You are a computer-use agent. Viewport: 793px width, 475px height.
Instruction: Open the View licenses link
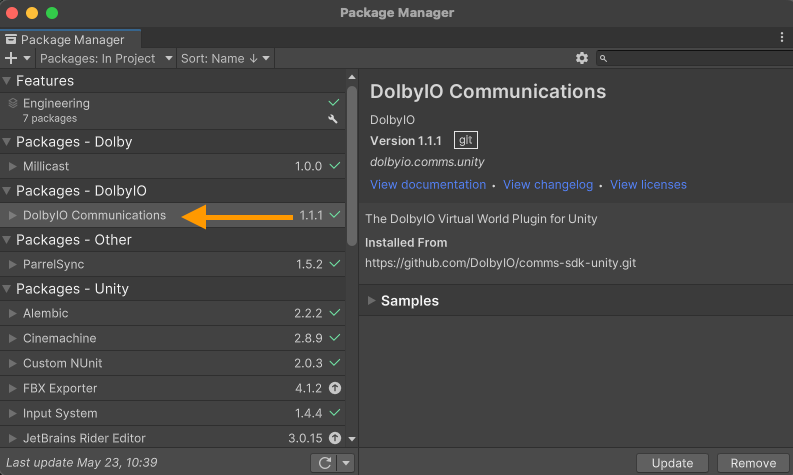pyautogui.click(x=648, y=185)
